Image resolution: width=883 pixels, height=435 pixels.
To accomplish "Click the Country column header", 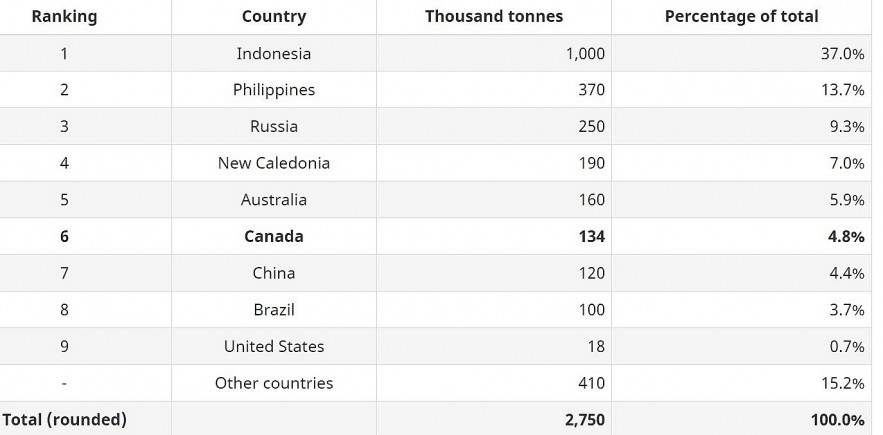I will (x=274, y=16).
